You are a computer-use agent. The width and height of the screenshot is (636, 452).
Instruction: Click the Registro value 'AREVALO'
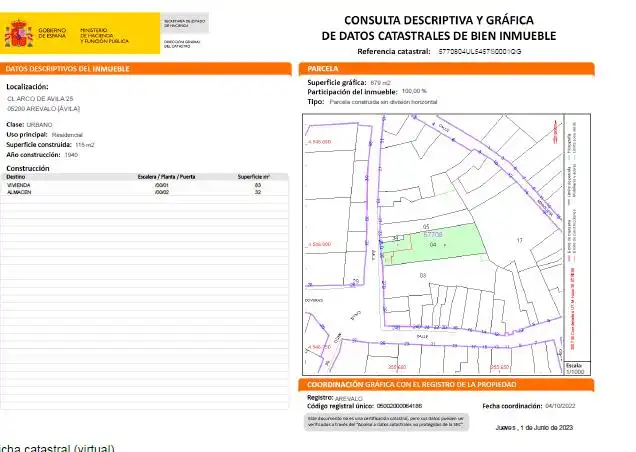(x=348, y=399)
